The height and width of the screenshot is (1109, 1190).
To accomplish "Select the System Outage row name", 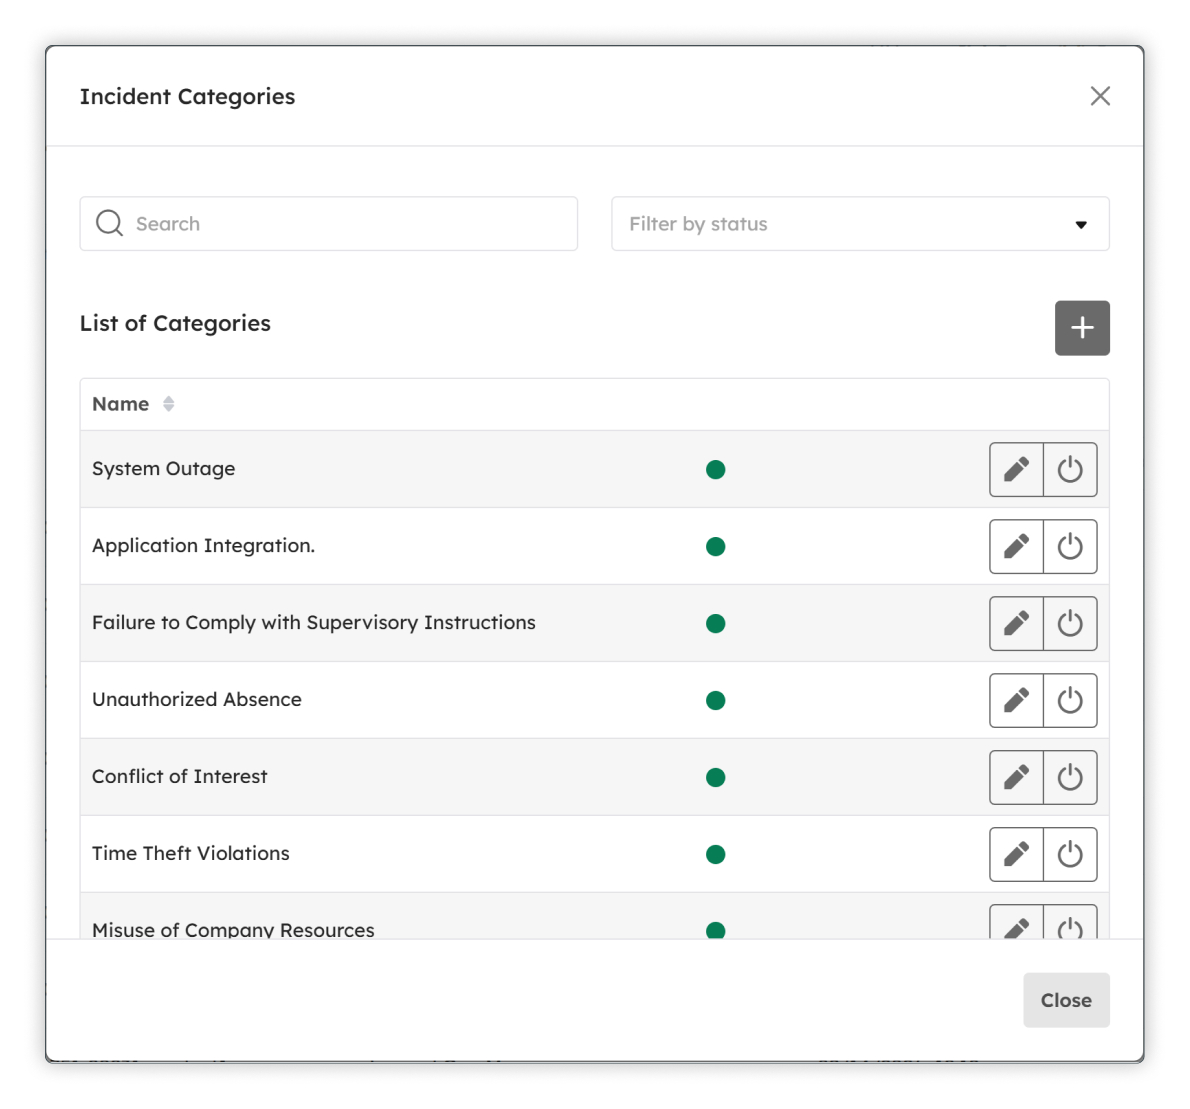I will click(x=163, y=469).
